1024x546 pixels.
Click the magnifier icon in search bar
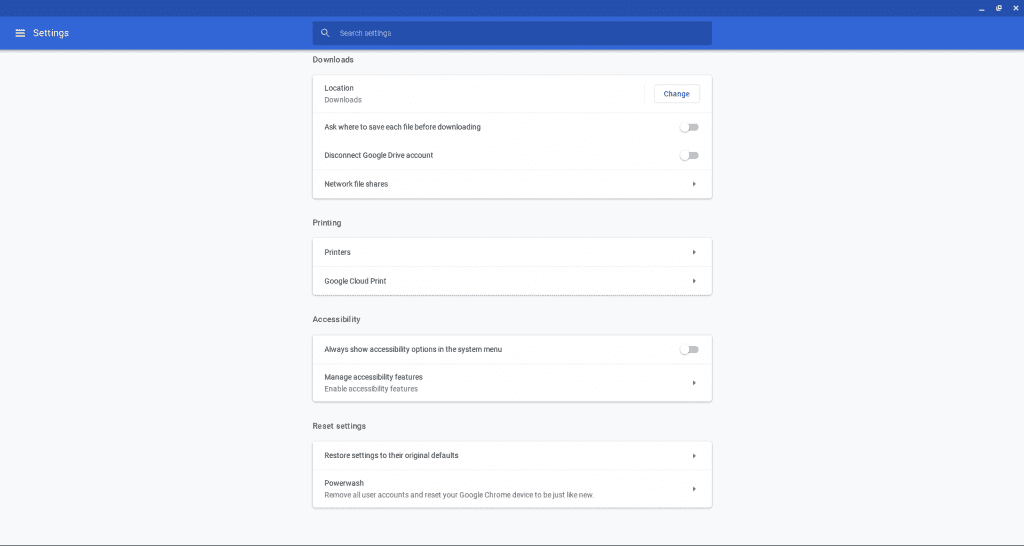click(x=325, y=33)
